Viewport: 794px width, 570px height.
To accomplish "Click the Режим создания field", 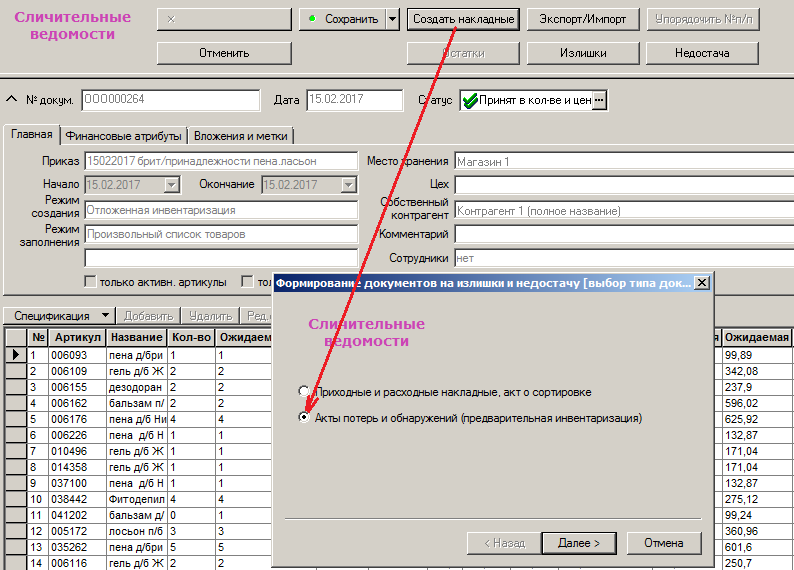I will coord(221,210).
